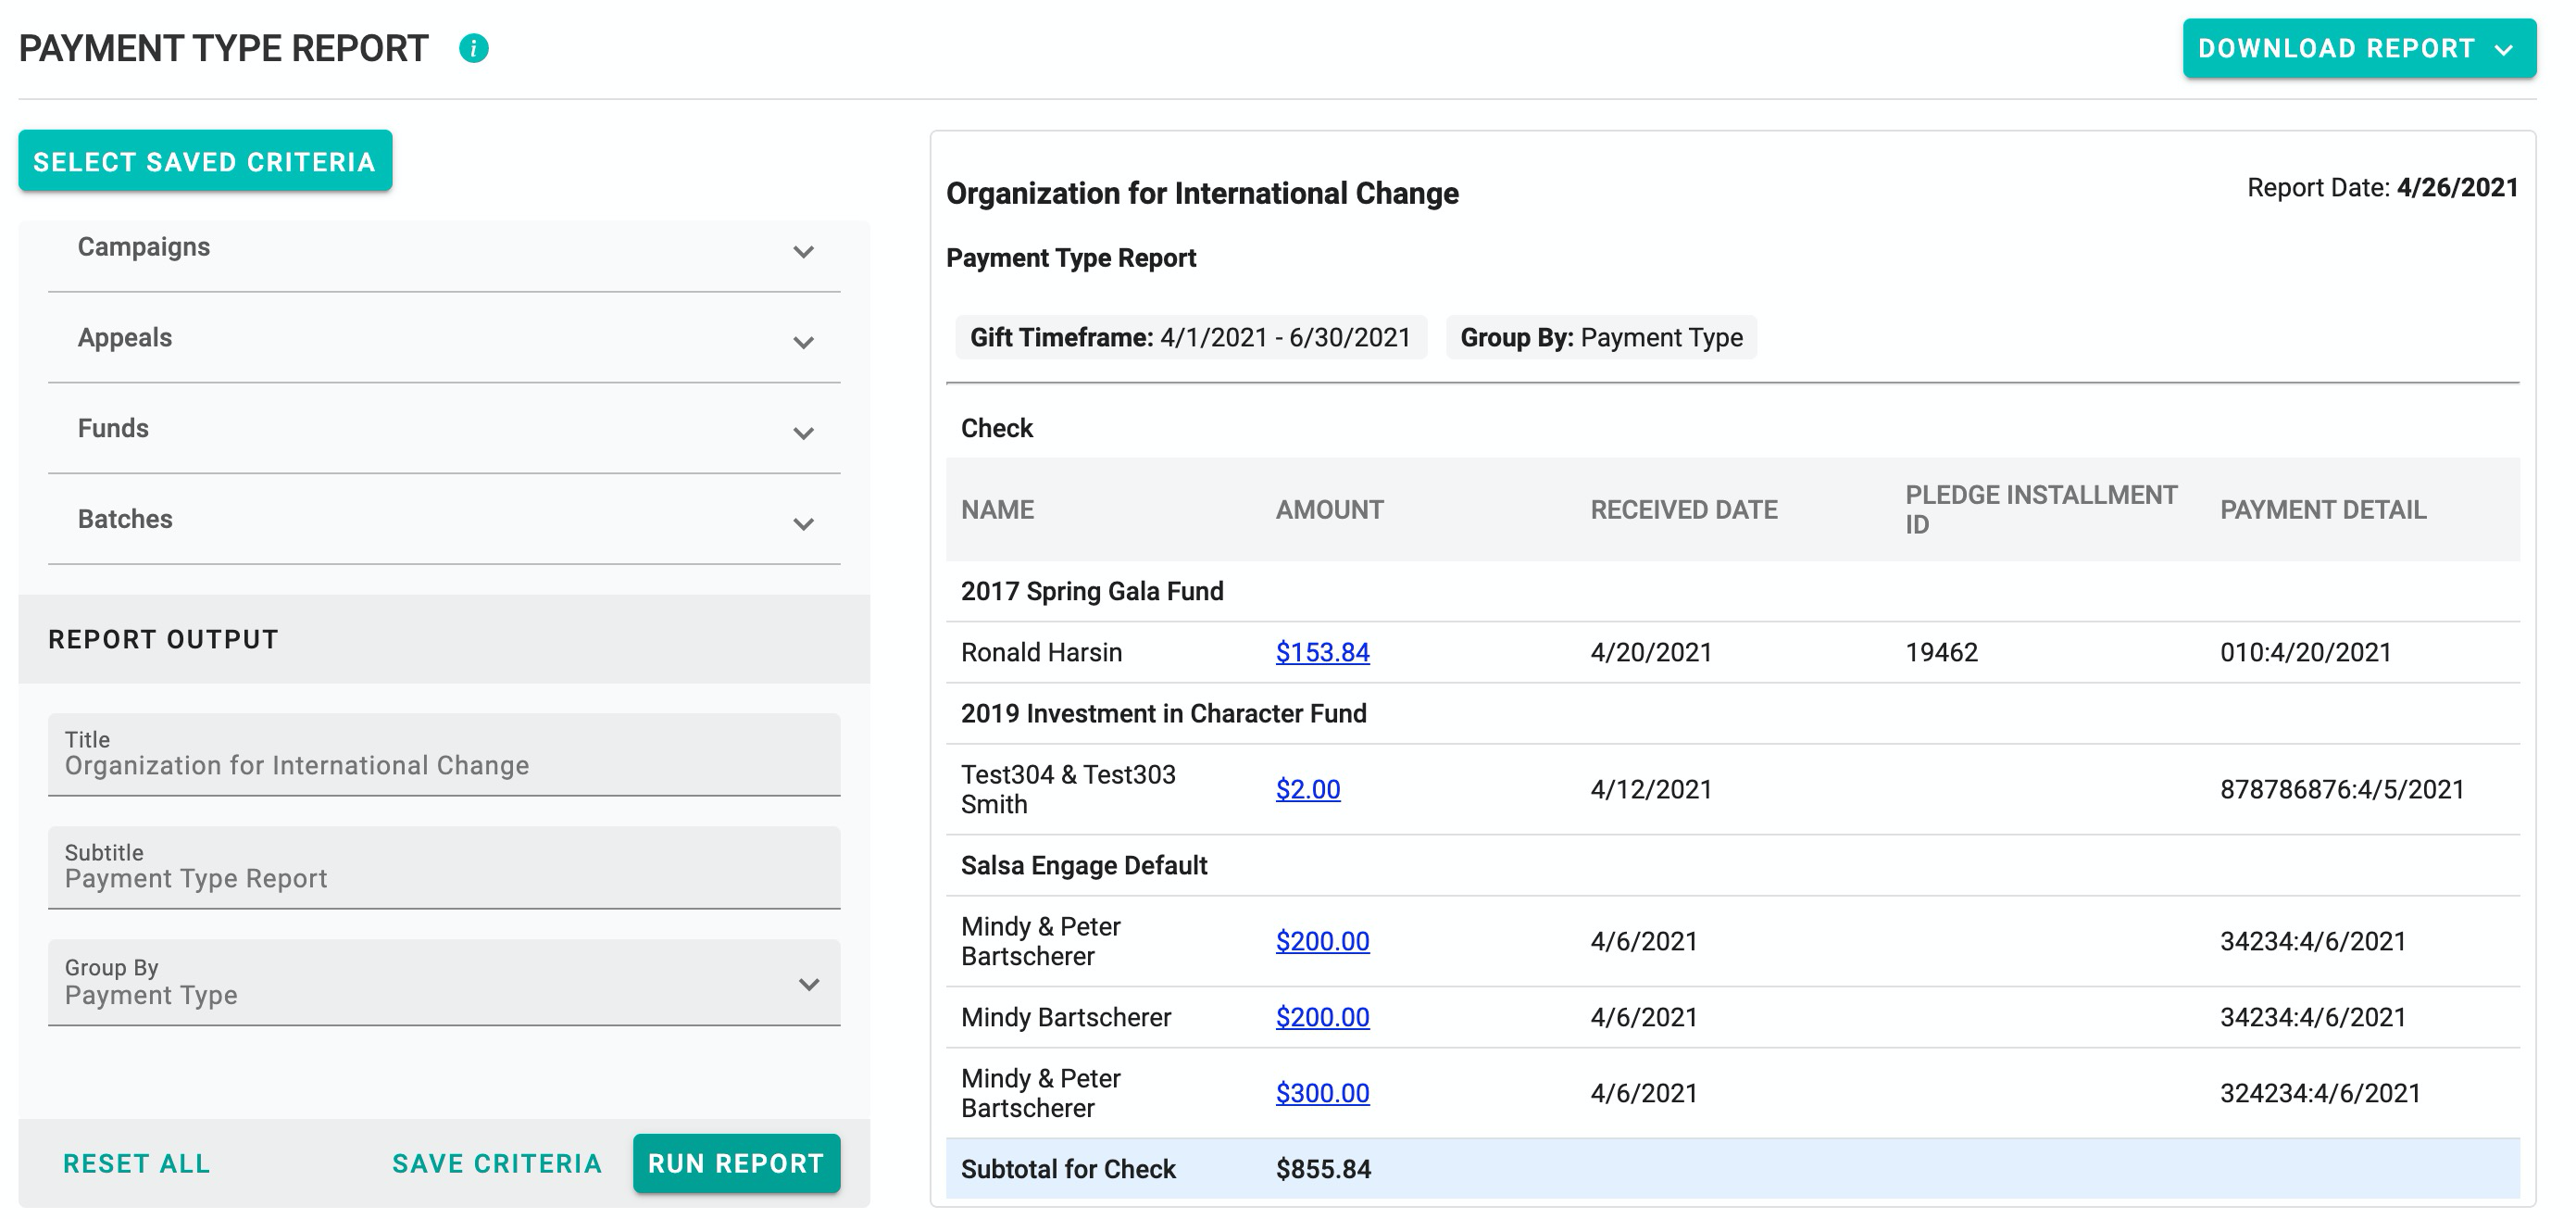Click the Pledge Installment ID column header
The image size is (2576, 1219).
2041,510
